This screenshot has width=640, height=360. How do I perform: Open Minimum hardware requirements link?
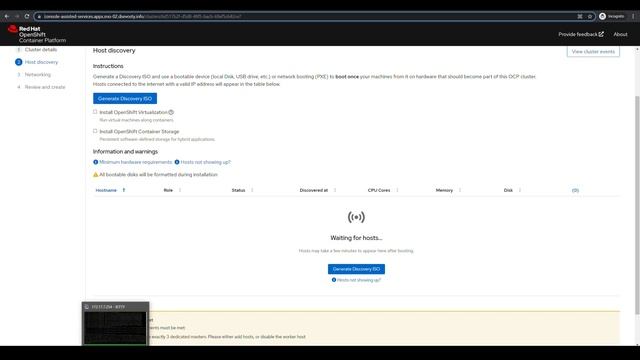coord(136,162)
